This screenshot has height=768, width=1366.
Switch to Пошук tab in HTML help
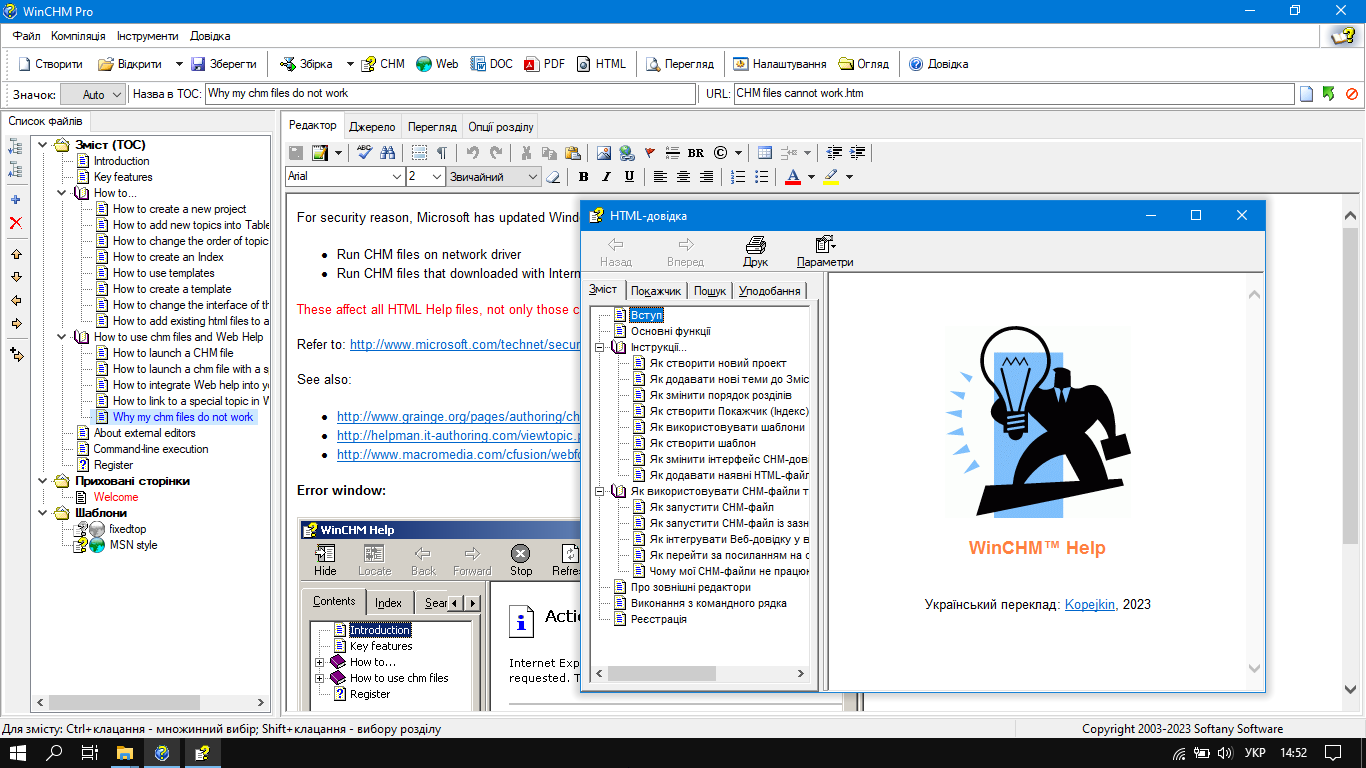[710, 291]
